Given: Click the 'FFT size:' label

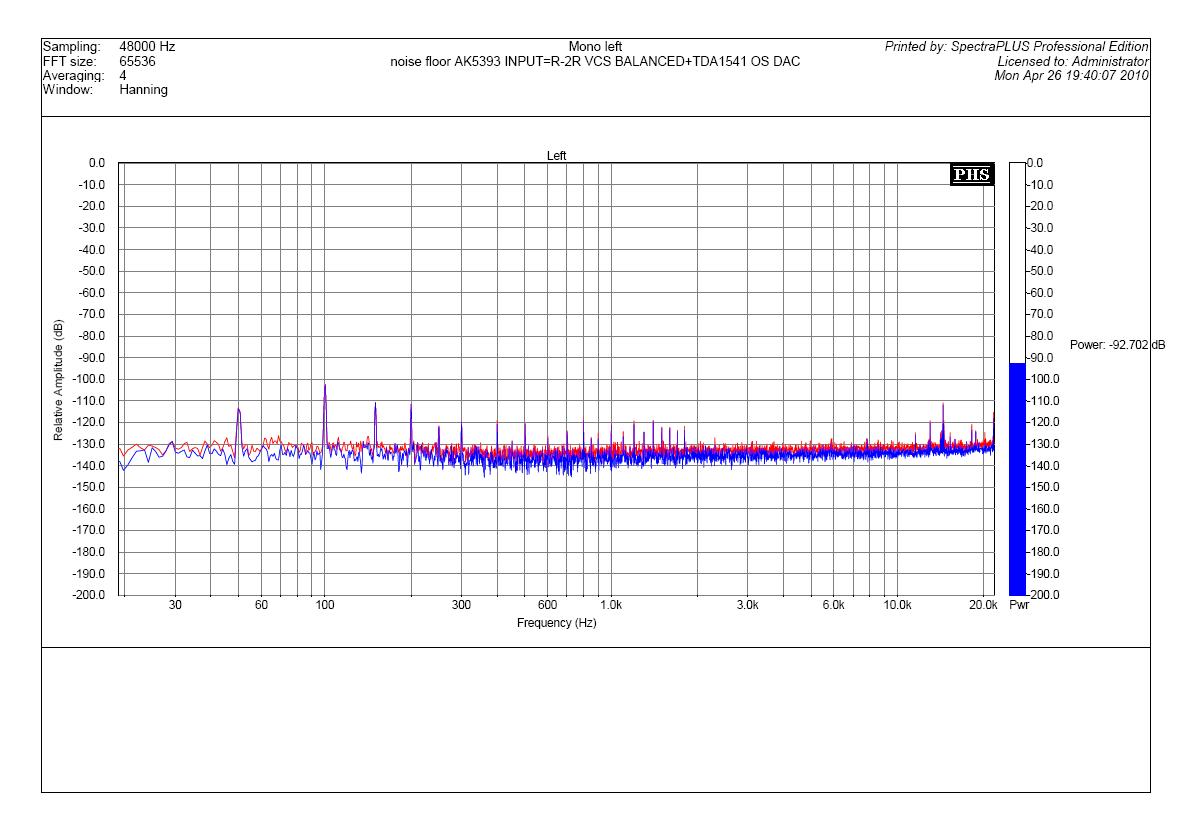Looking at the screenshot, I should (x=69, y=61).
